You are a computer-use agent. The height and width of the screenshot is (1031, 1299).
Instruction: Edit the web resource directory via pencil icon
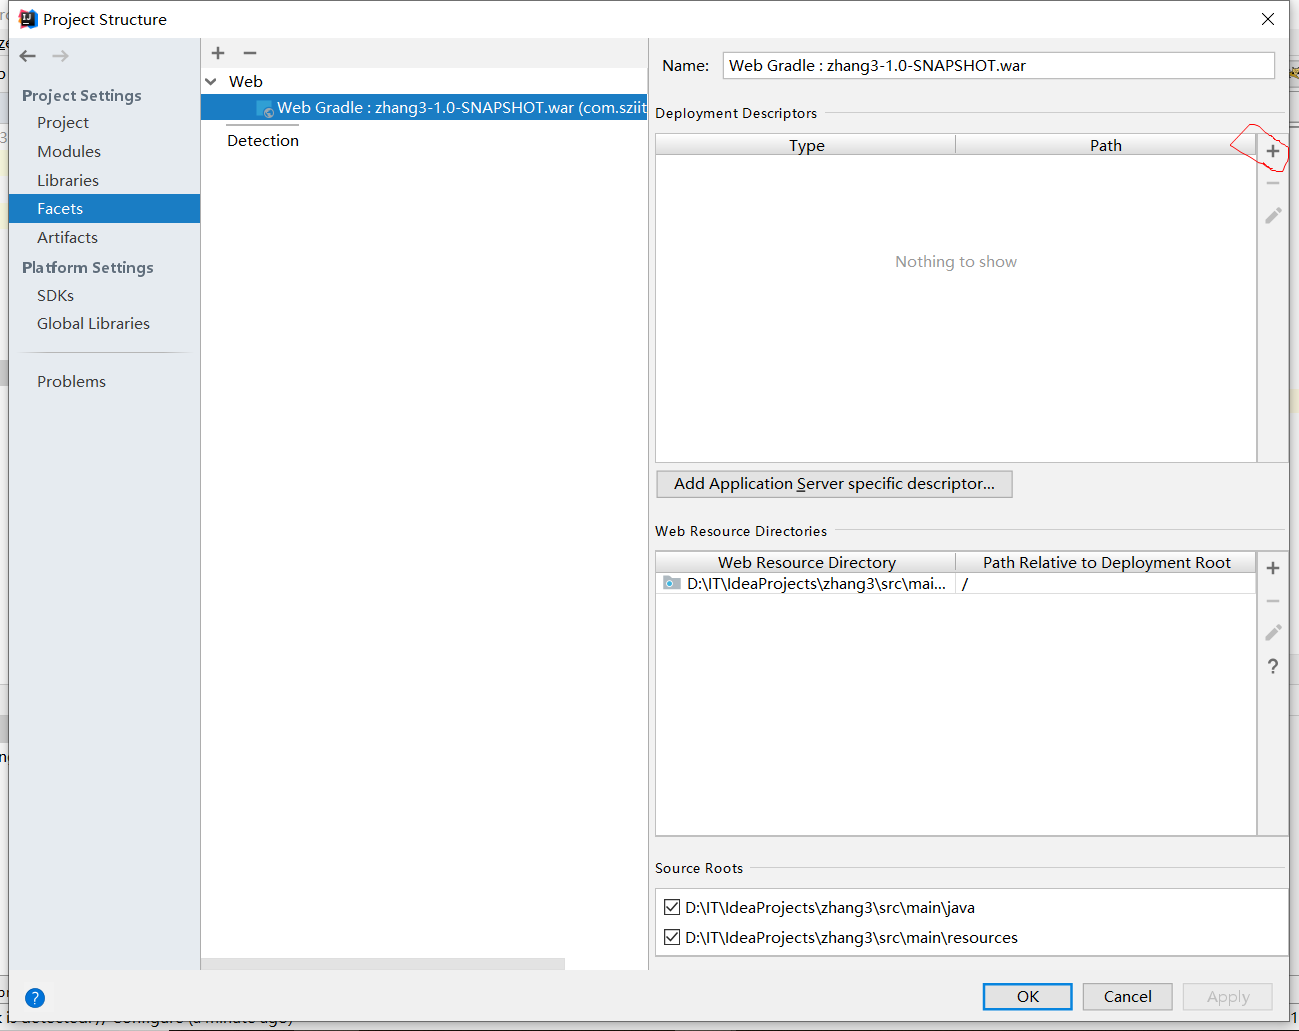(1272, 633)
